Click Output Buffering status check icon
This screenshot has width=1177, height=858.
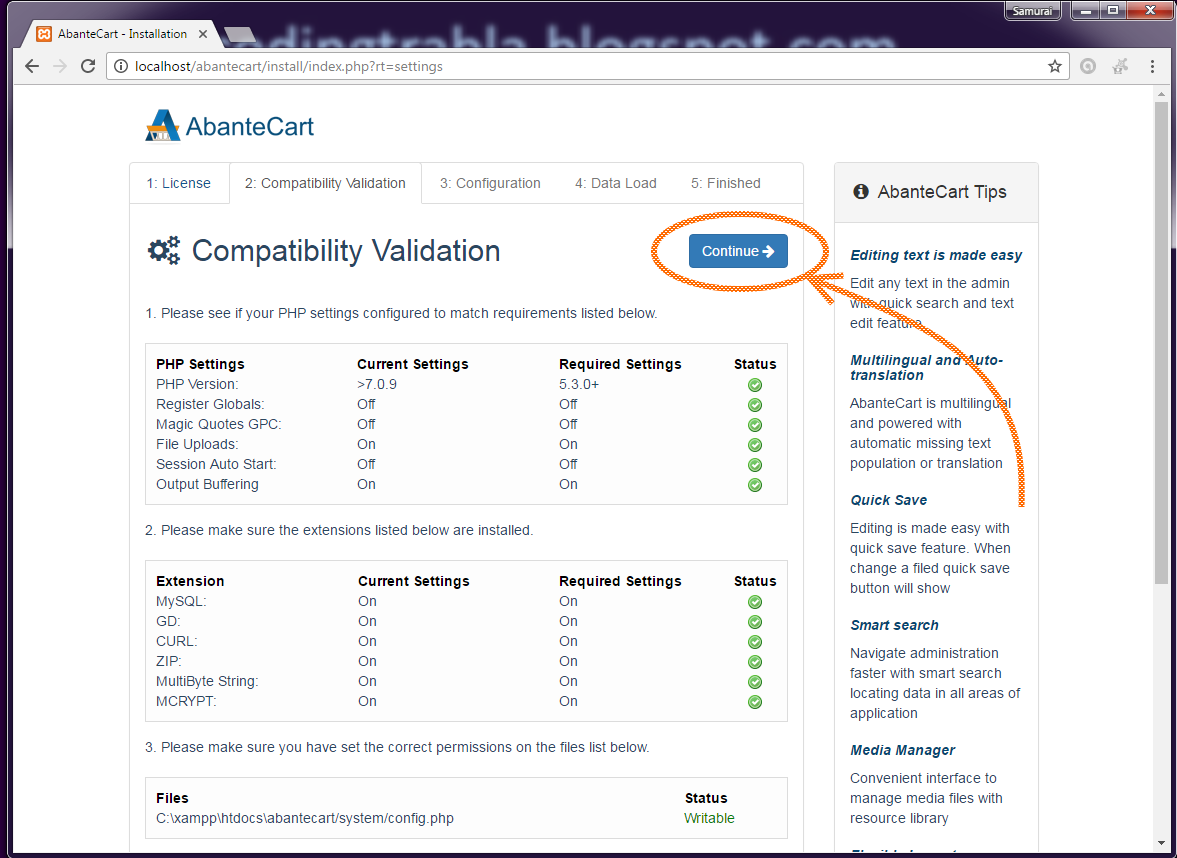coord(755,485)
